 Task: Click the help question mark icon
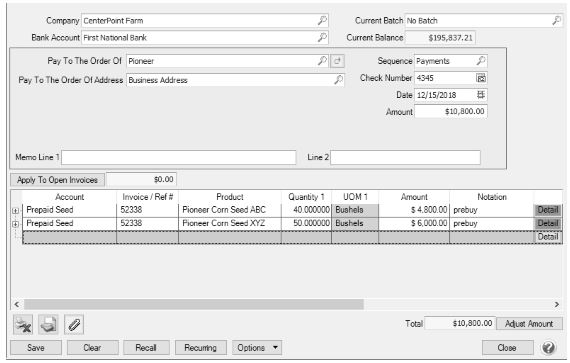[x=548, y=348]
